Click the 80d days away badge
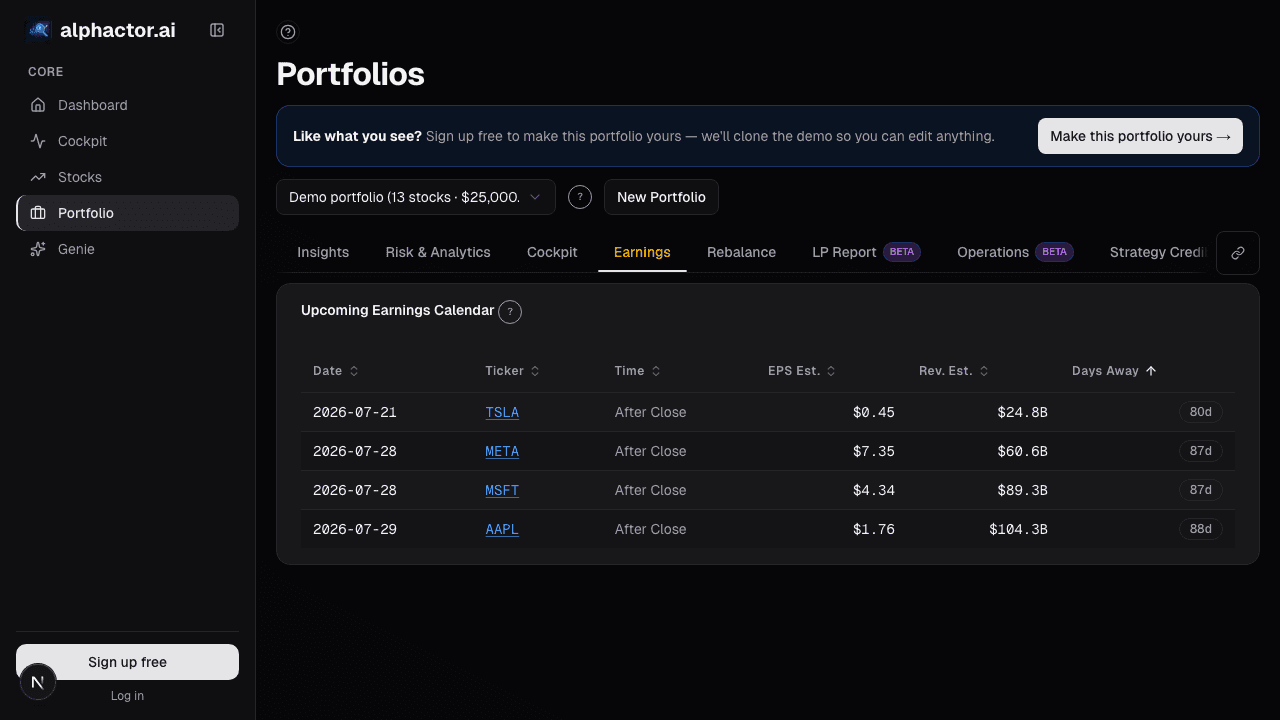The width and height of the screenshot is (1280, 720). [x=1200, y=412]
